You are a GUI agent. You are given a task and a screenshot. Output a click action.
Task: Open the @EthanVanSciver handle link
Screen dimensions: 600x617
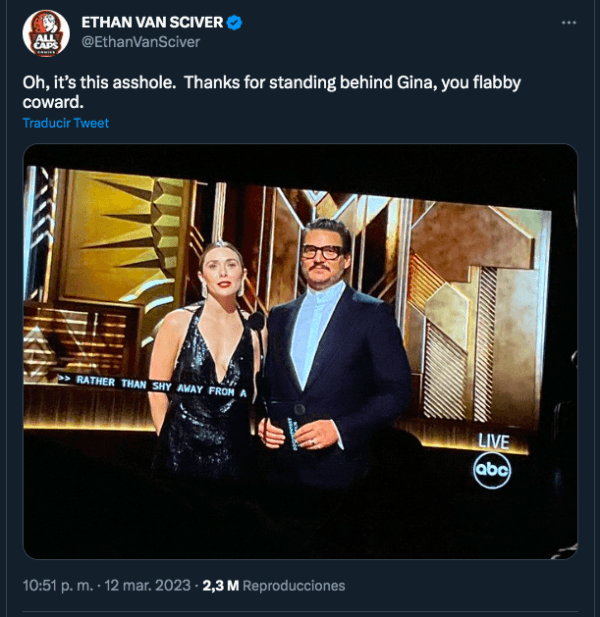[140, 42]
